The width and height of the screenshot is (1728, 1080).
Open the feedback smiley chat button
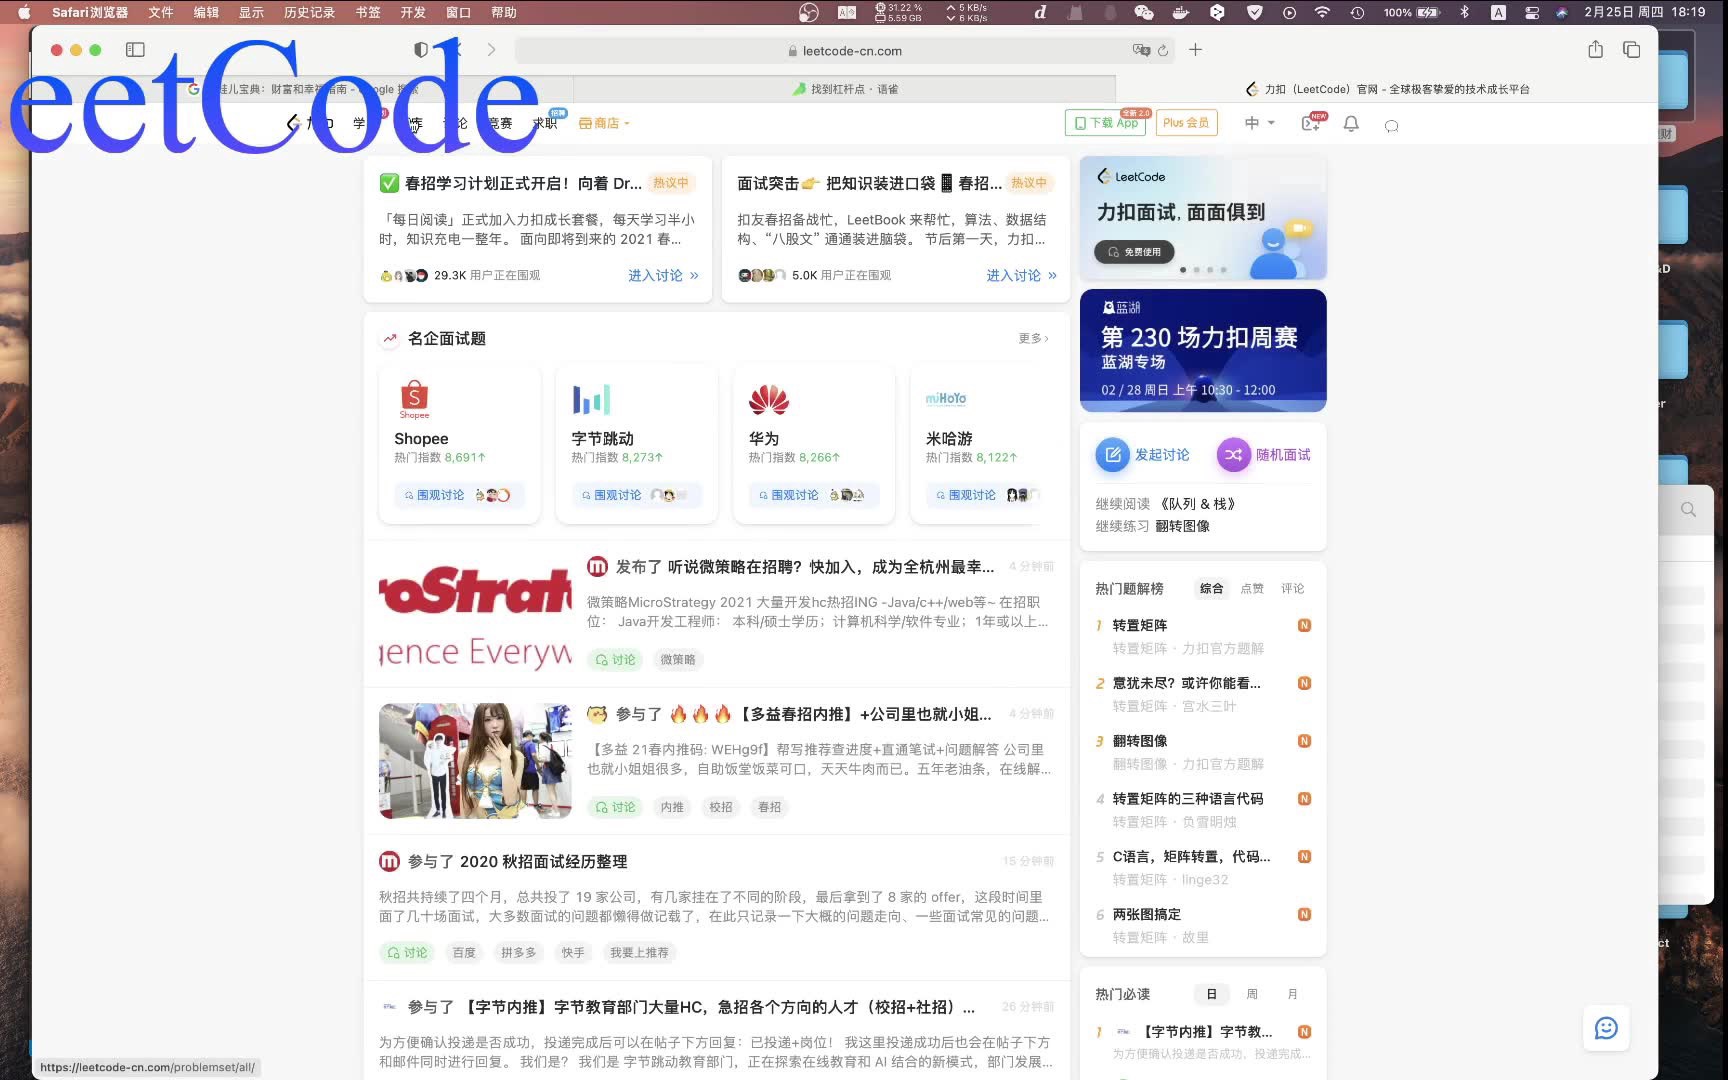1606,1028
